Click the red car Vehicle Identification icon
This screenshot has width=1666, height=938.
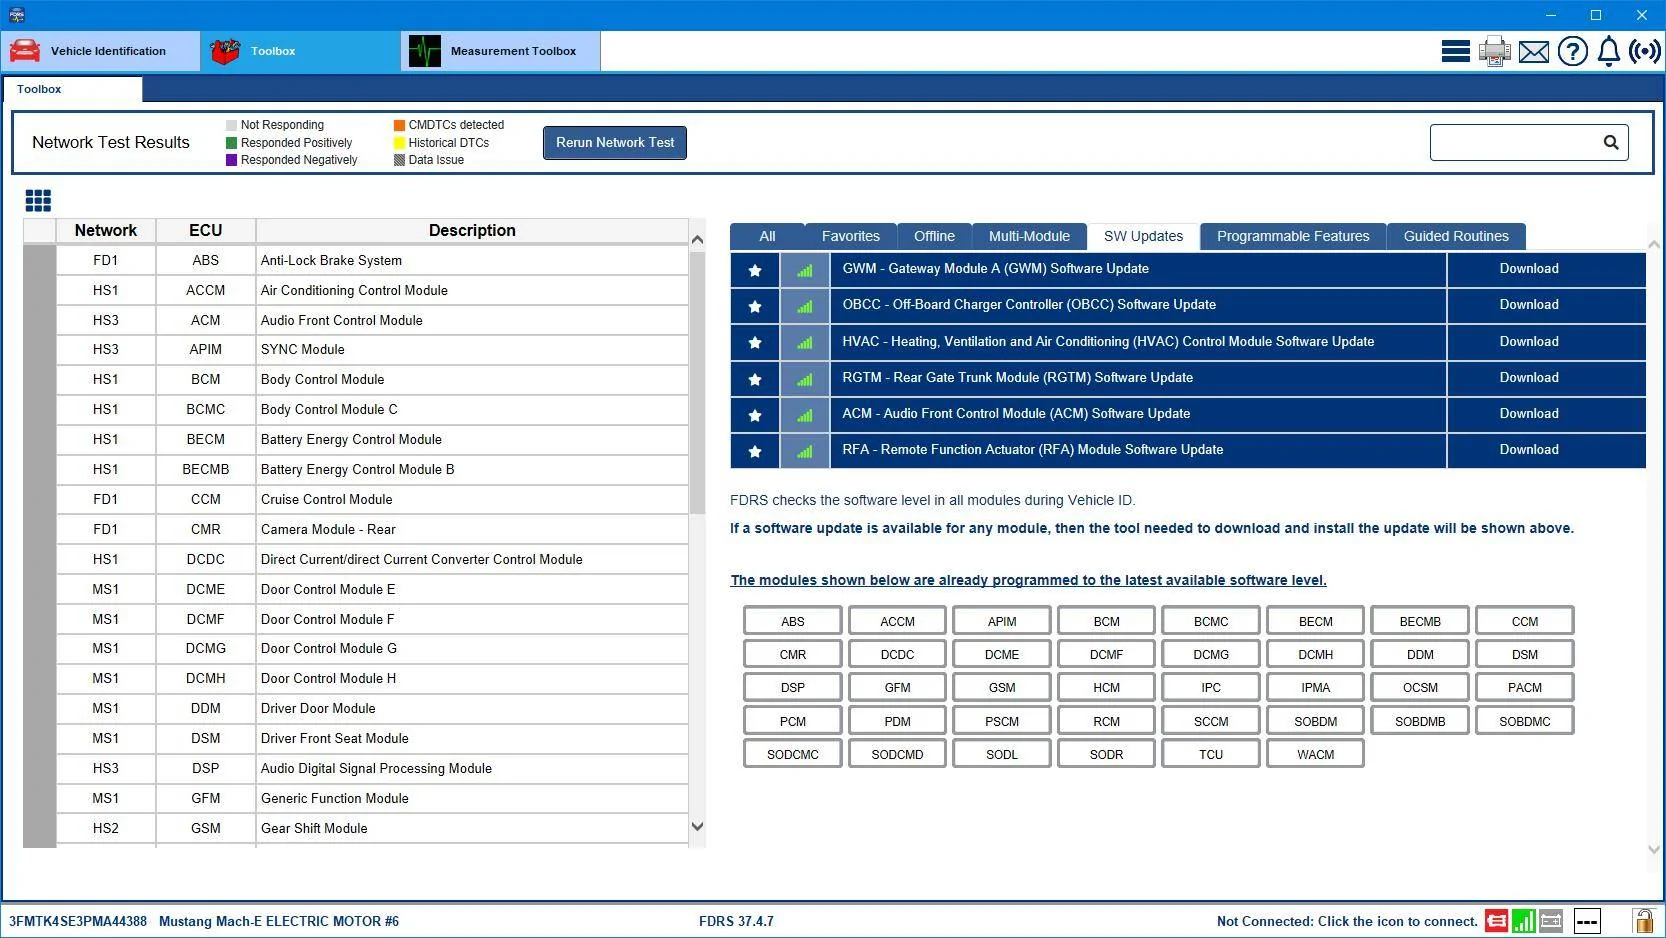[25, 51]
